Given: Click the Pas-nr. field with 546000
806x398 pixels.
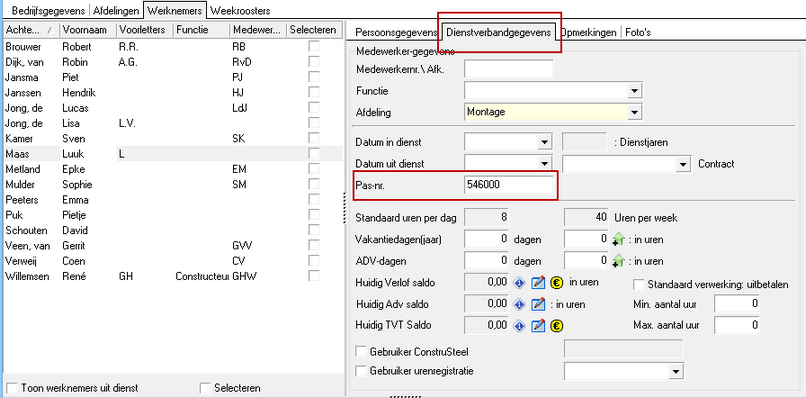Looking at the screenshot, I should [x=508, y=185].
